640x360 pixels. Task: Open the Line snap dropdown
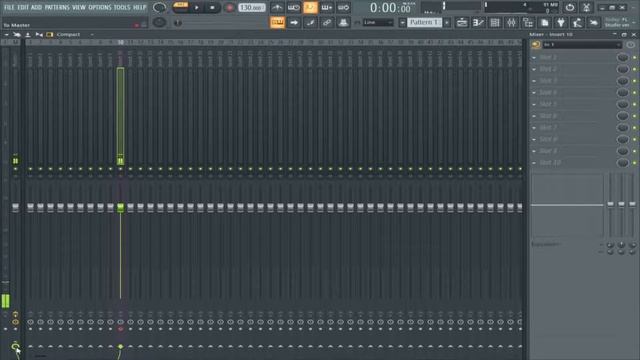click(378, 22)
